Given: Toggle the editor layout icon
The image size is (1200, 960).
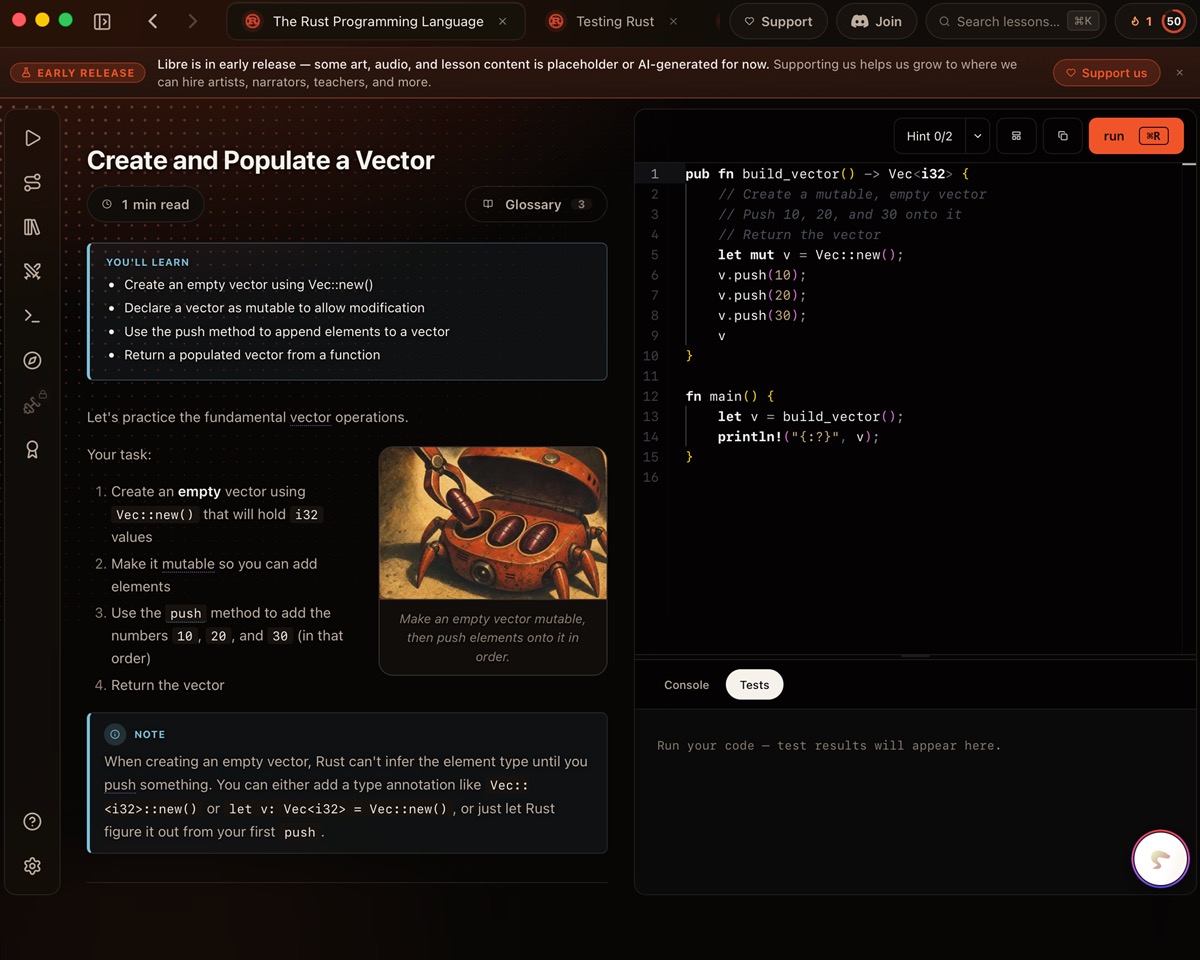Looking at the screenshot, I should tap(1016, 136).
